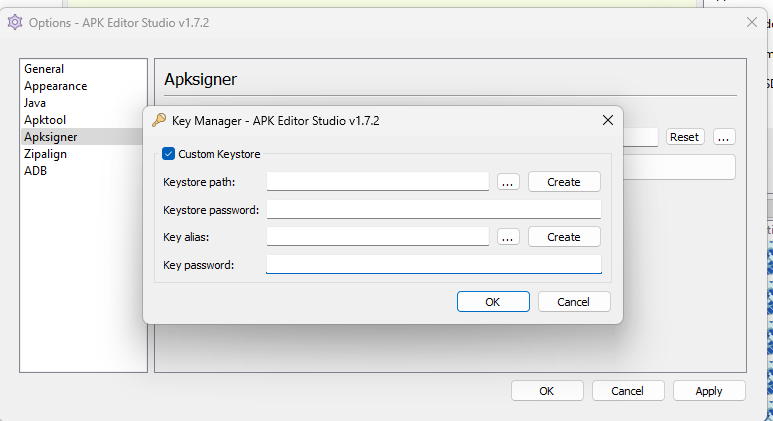Click the key icon in Key Manager title

click(159, 120)
